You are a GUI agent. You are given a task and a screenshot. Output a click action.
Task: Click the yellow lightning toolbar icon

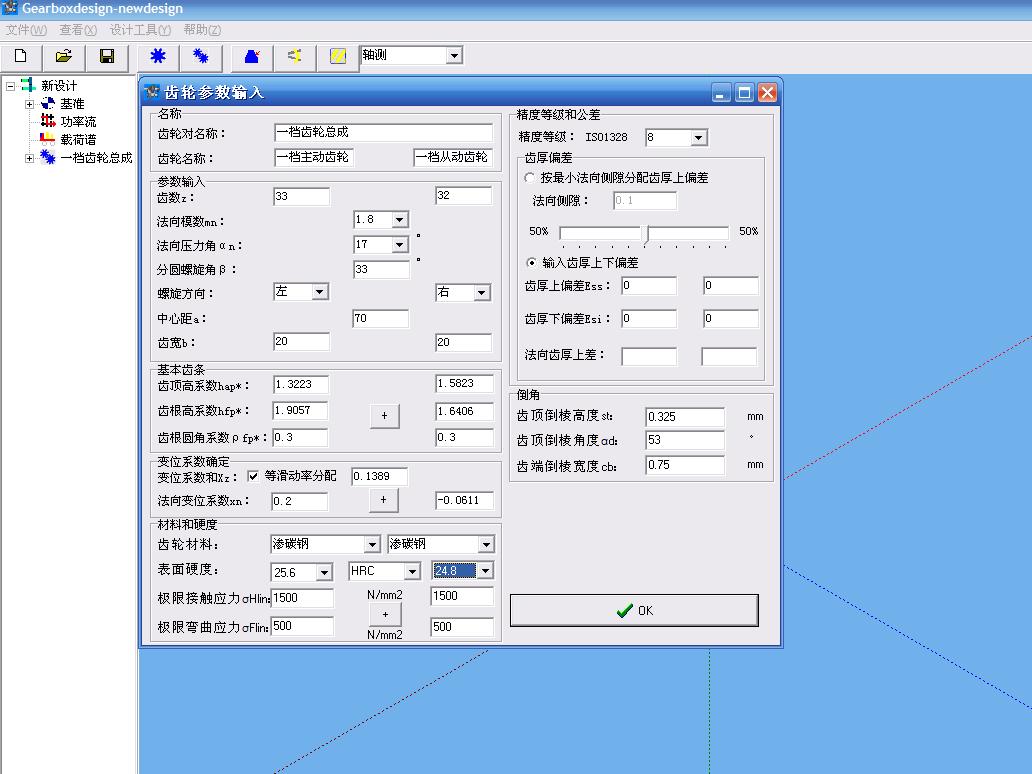[x=338, y=57]
